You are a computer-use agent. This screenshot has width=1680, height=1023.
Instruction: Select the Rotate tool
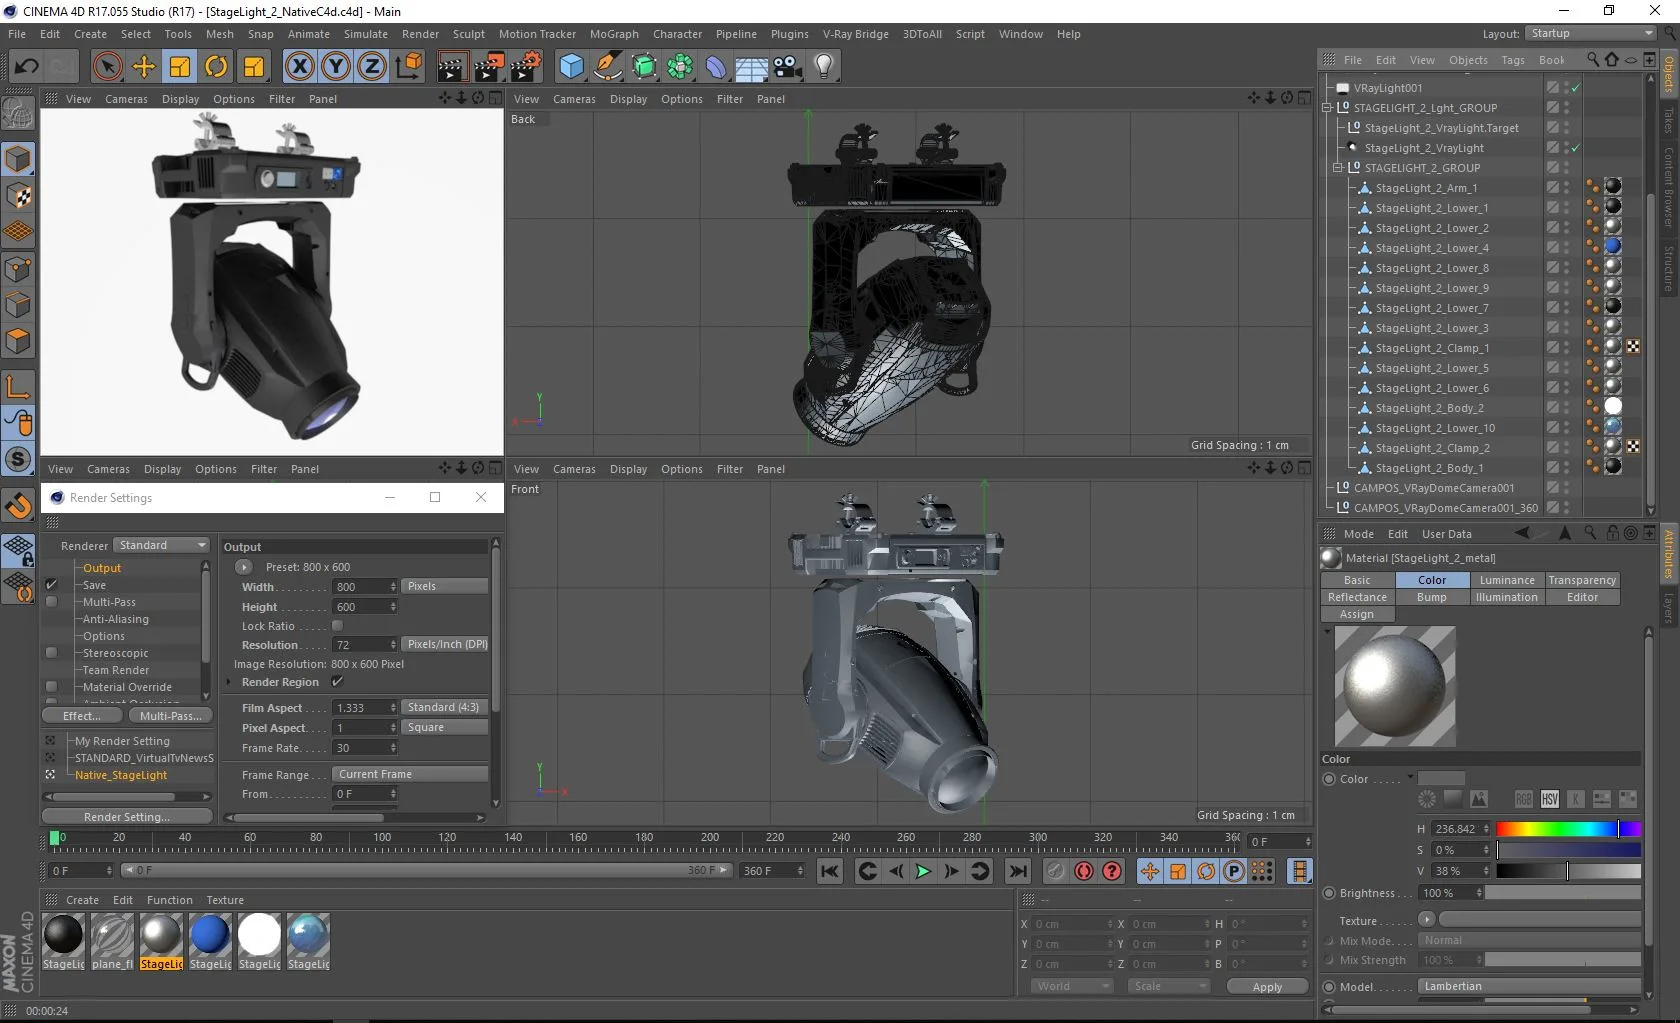click(x=216, y=67)
